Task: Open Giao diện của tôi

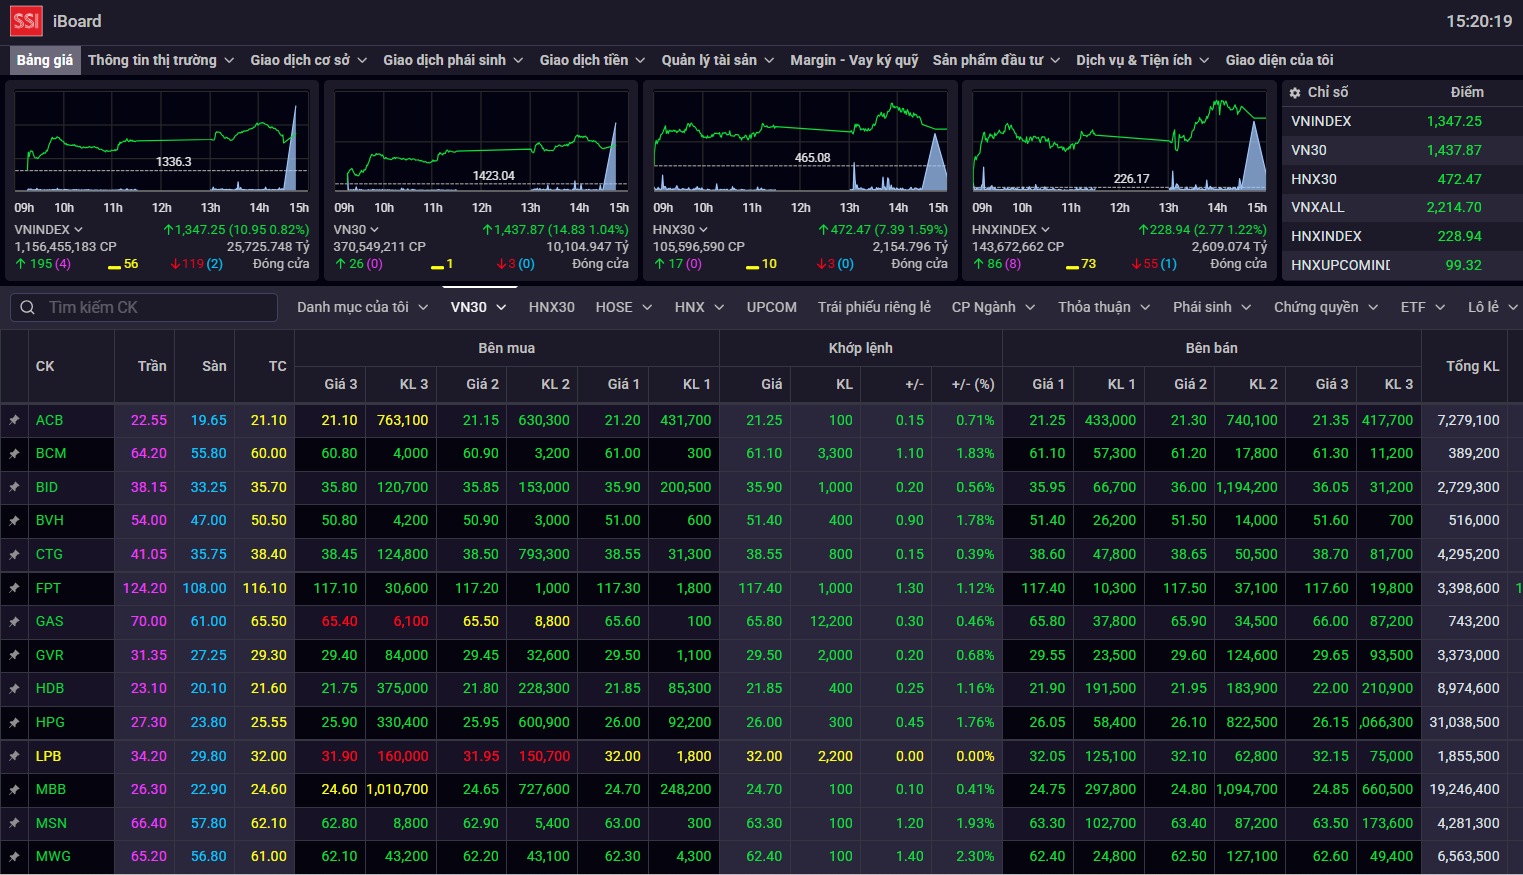Action: point(1279,60)
